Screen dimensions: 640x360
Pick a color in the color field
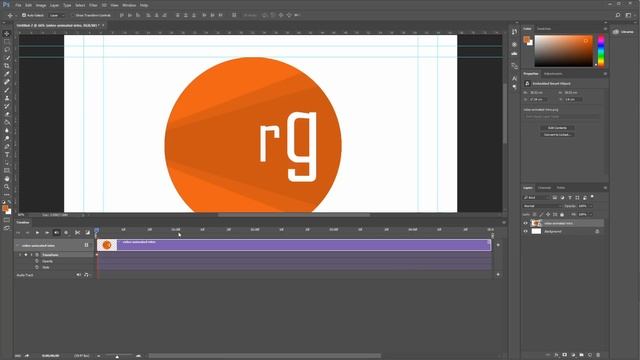click(x=563, y=51)
